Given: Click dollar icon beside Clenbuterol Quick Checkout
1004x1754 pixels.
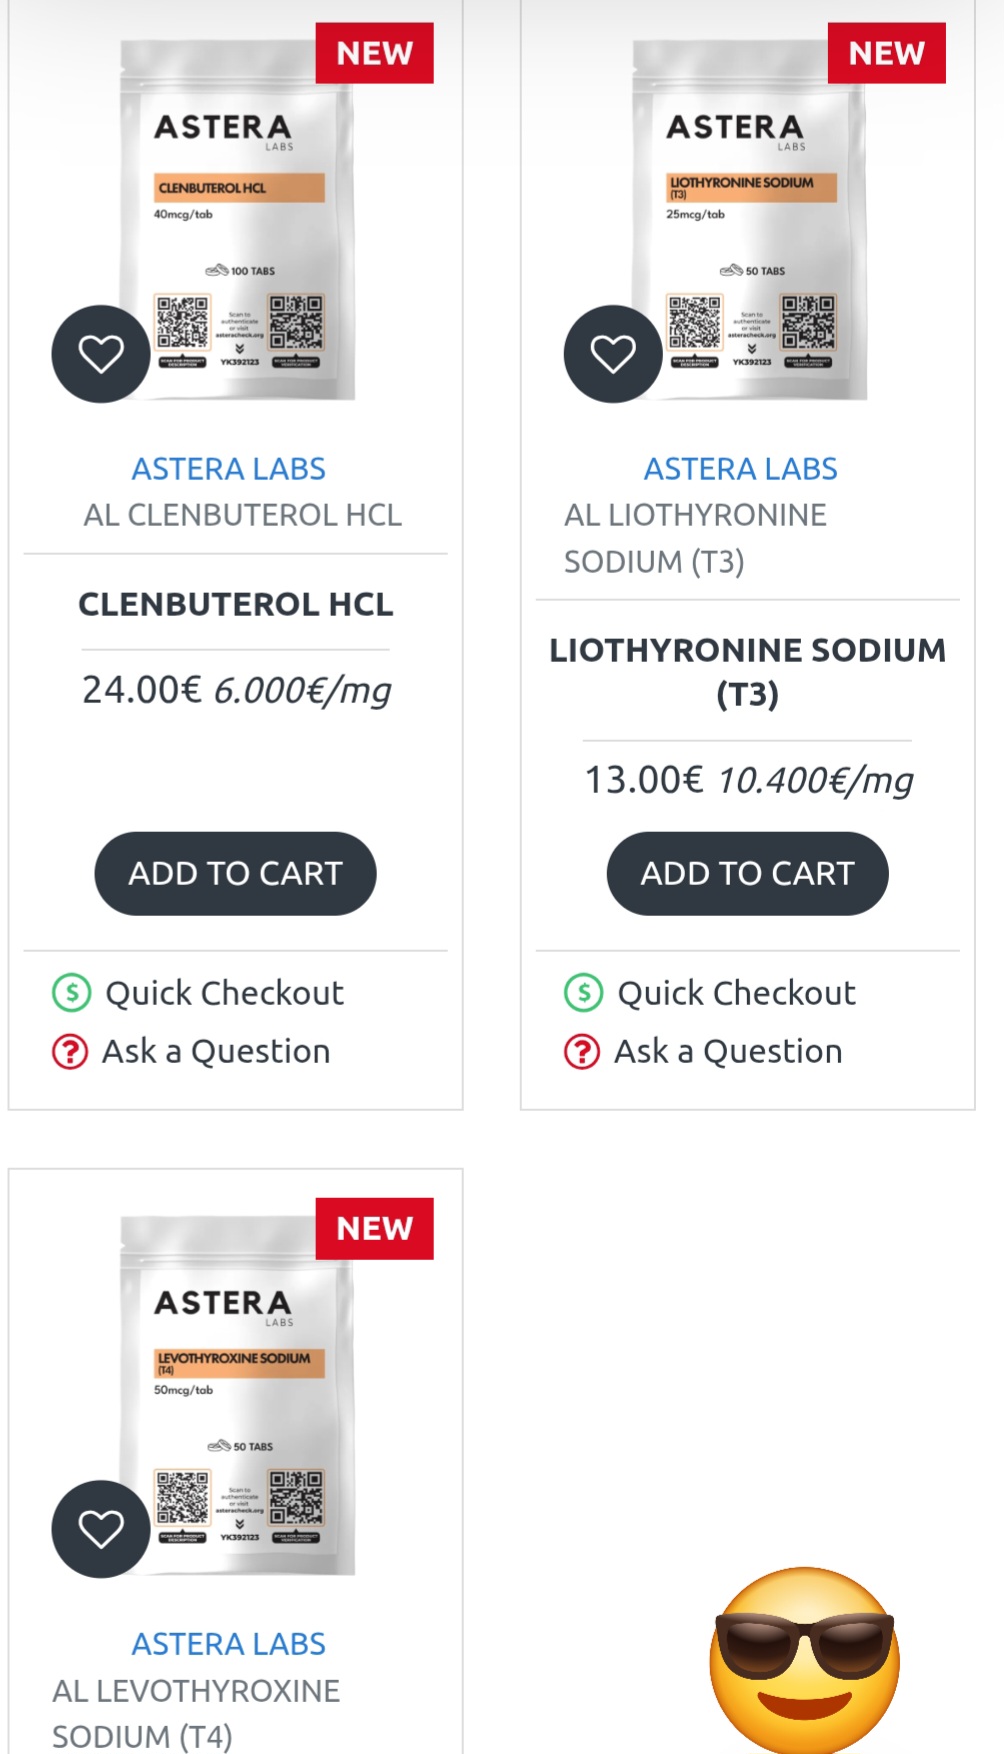Looking at the screenshot, I should [72, 993].
